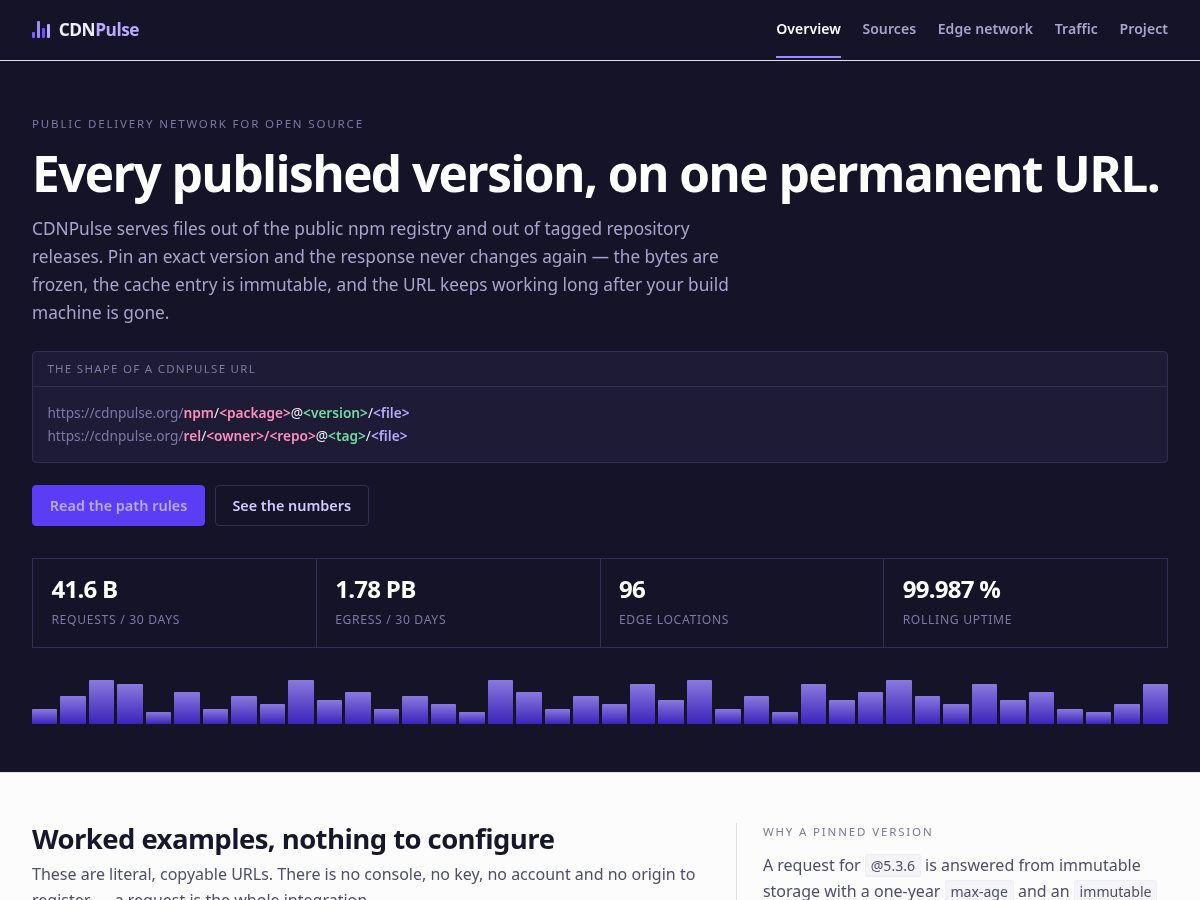Image resolution: width=1200 pixels, height=900 pixels.
Task: Click the EDGE LOCATIONS label
Action: pyautogui.click(x=674, y=619)
